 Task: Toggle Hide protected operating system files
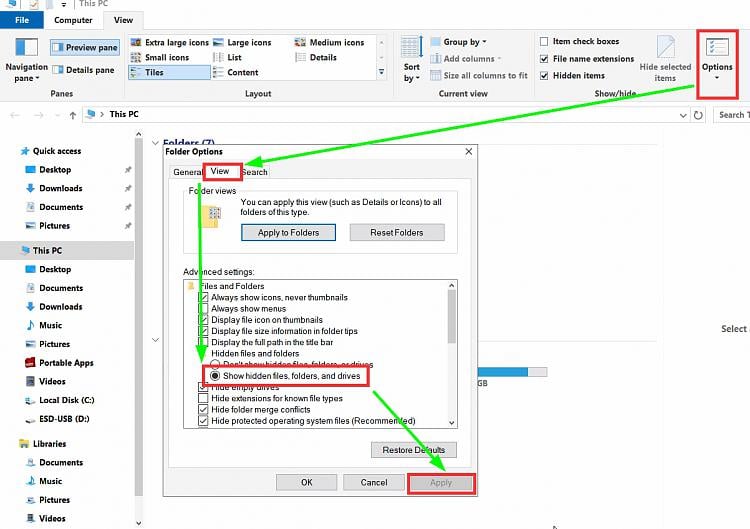click(203, 421)
